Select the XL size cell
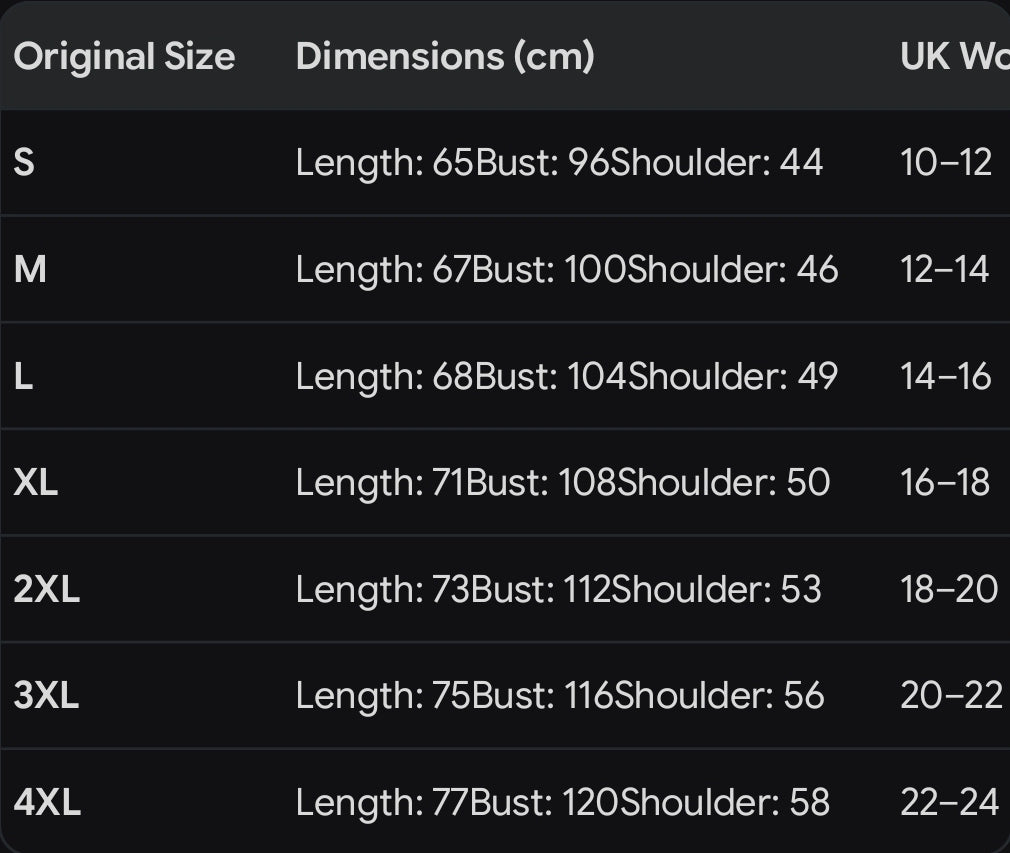Viewport: 1010px width, 853px height. pos(35,482)
